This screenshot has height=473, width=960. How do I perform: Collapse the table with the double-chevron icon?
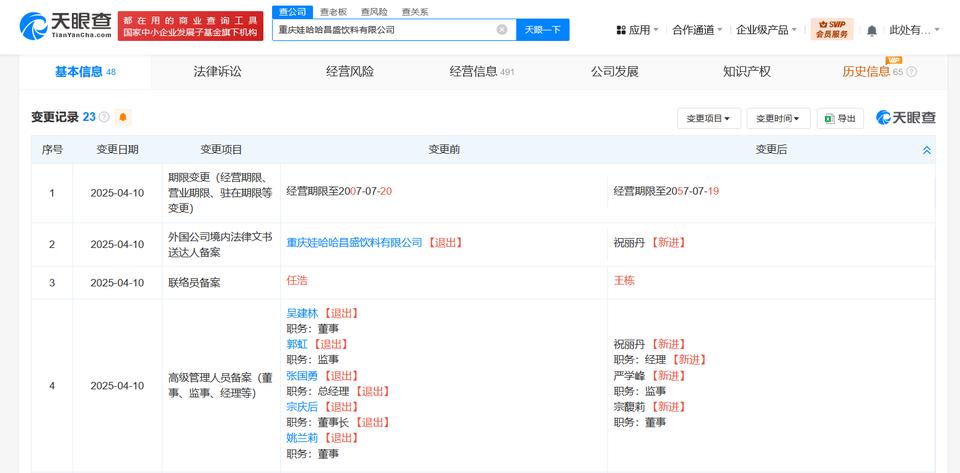click(926, 150)
